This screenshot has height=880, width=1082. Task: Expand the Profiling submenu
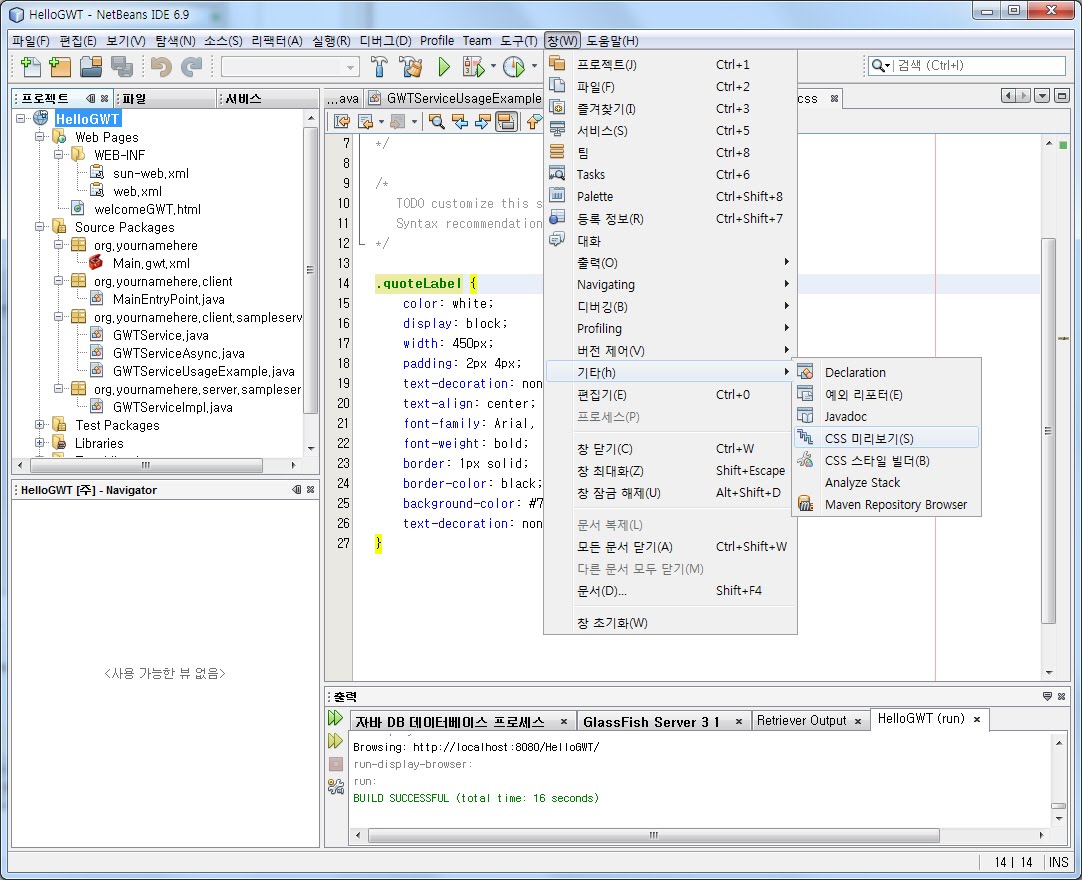(x=670, y=329)
